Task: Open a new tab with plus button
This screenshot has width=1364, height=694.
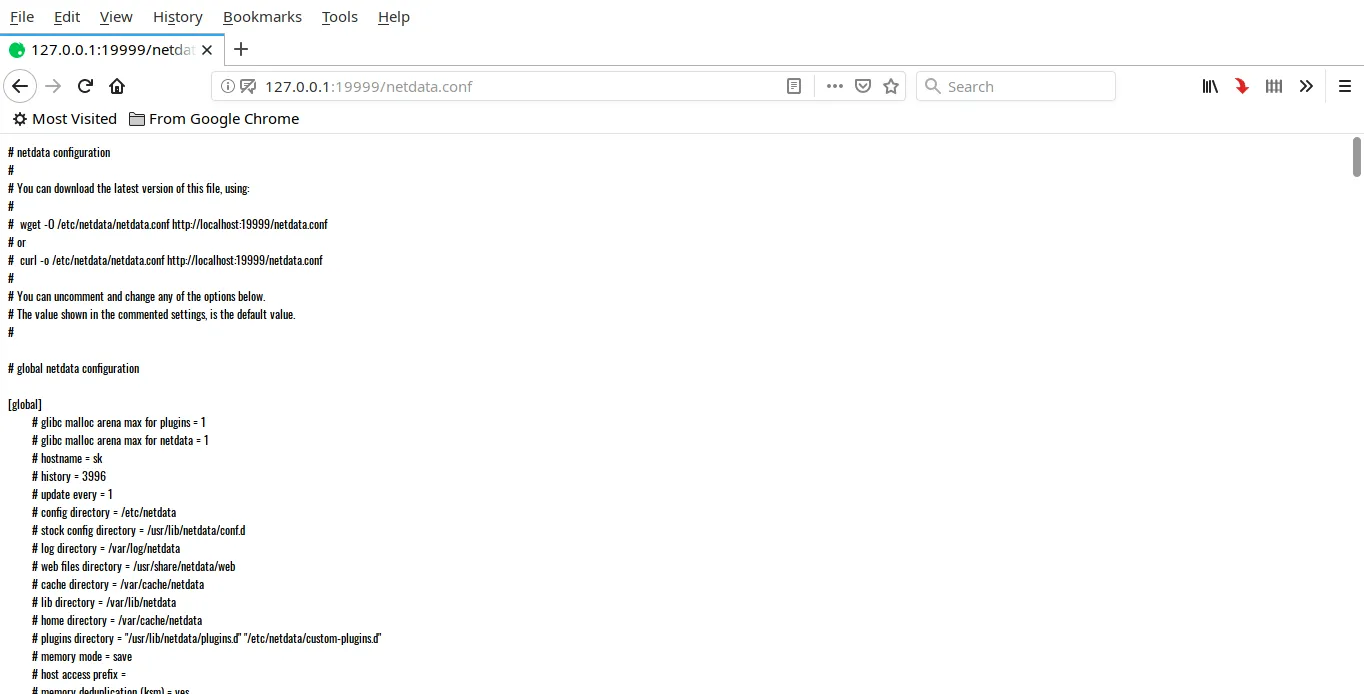Action: click(241, 49)
